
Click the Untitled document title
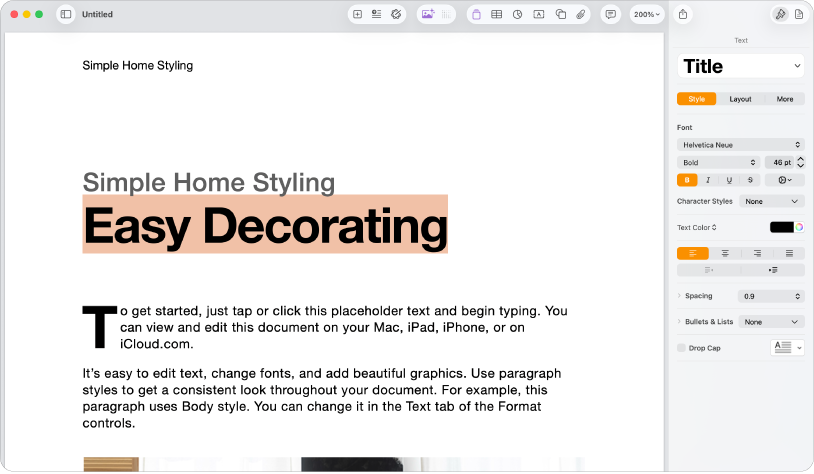click(97, 15)
